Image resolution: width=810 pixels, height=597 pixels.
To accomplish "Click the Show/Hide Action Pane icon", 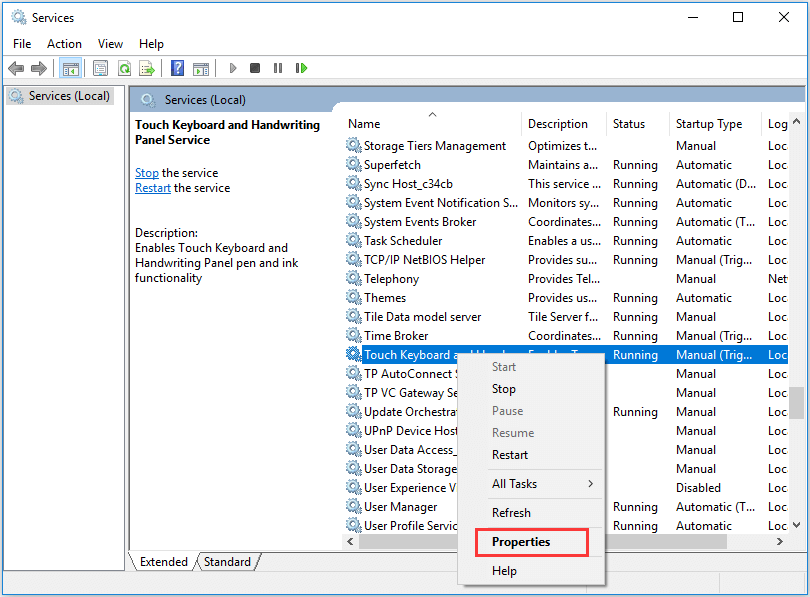I will point(201,68).
